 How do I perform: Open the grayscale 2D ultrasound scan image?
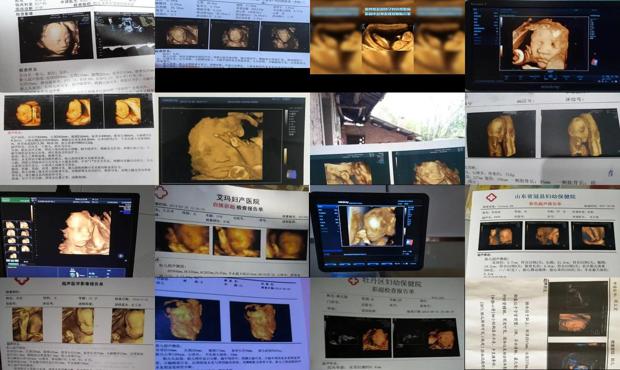coord(125,34)
